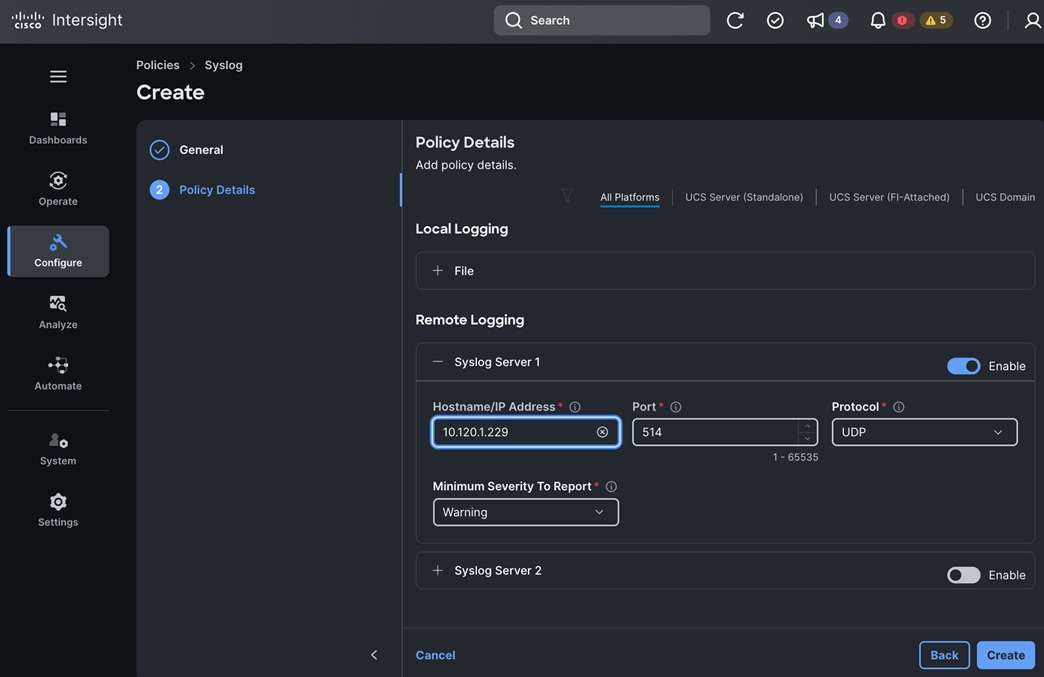Switch to UCS Server (FI-Attached) tab
The width and height of the screenshot is (1044, 677).
(x=889, y=197)
